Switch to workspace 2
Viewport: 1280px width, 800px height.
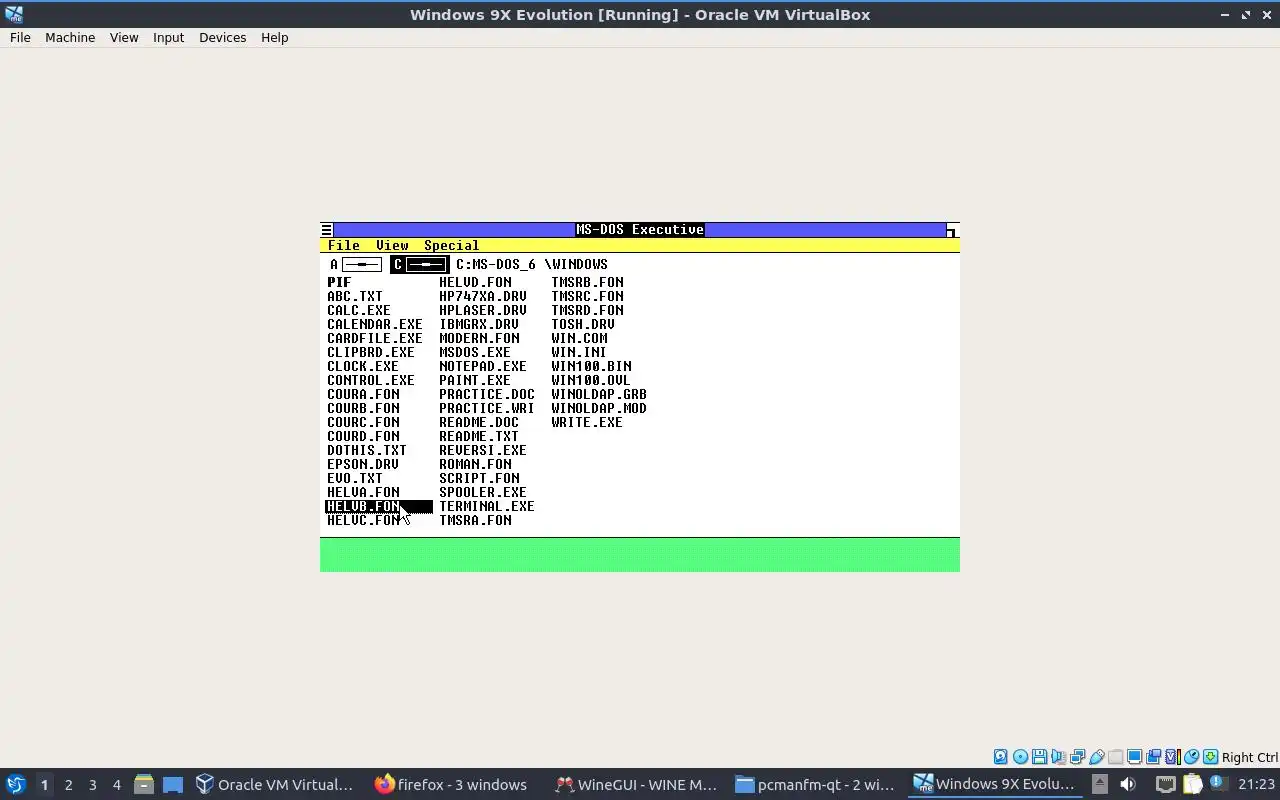(x=68, y=785)
